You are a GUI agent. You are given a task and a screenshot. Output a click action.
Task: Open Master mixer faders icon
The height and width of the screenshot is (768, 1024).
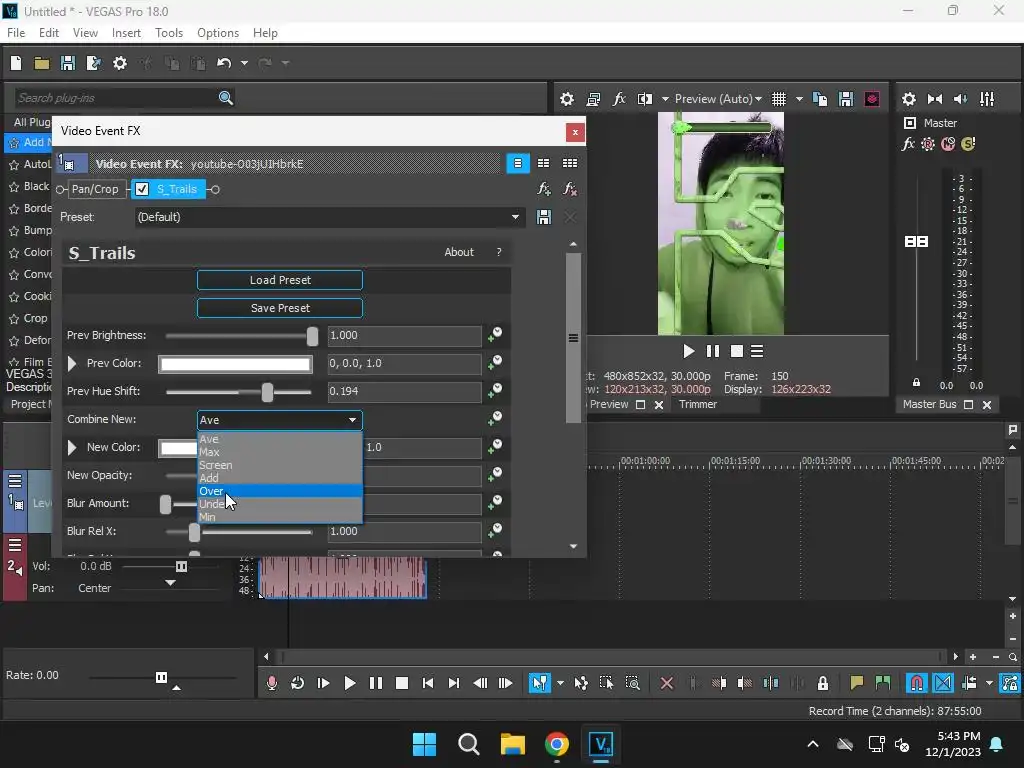tap(987, 99)
